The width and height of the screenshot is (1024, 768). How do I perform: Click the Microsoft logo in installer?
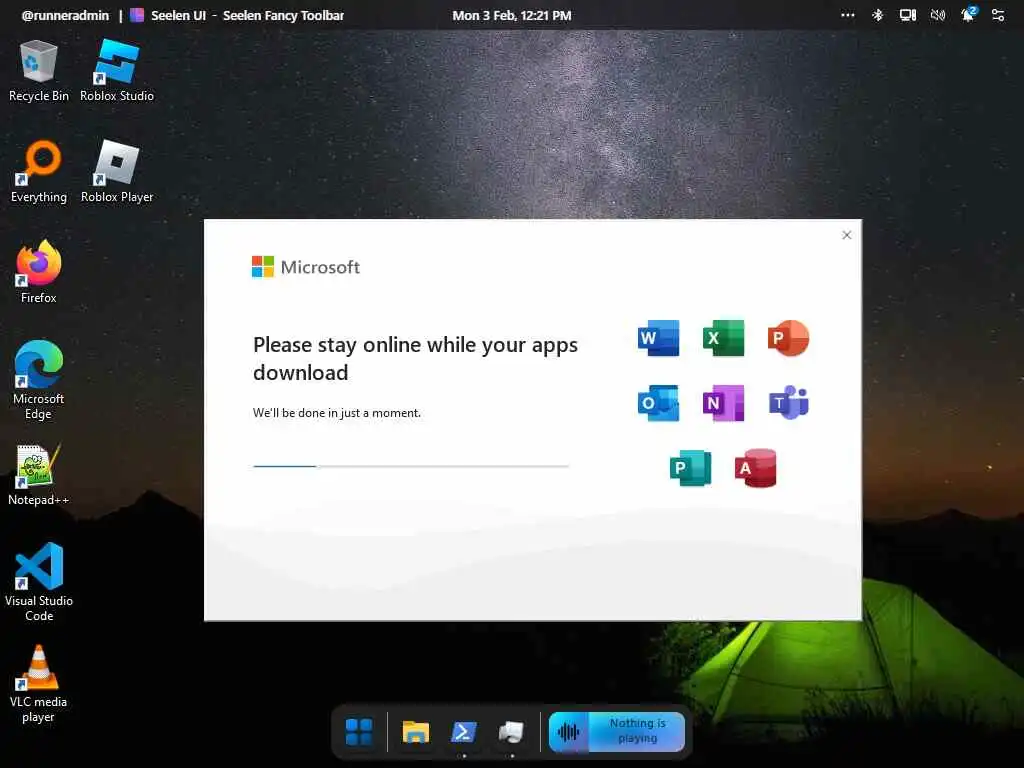click(x=306, y=266)
